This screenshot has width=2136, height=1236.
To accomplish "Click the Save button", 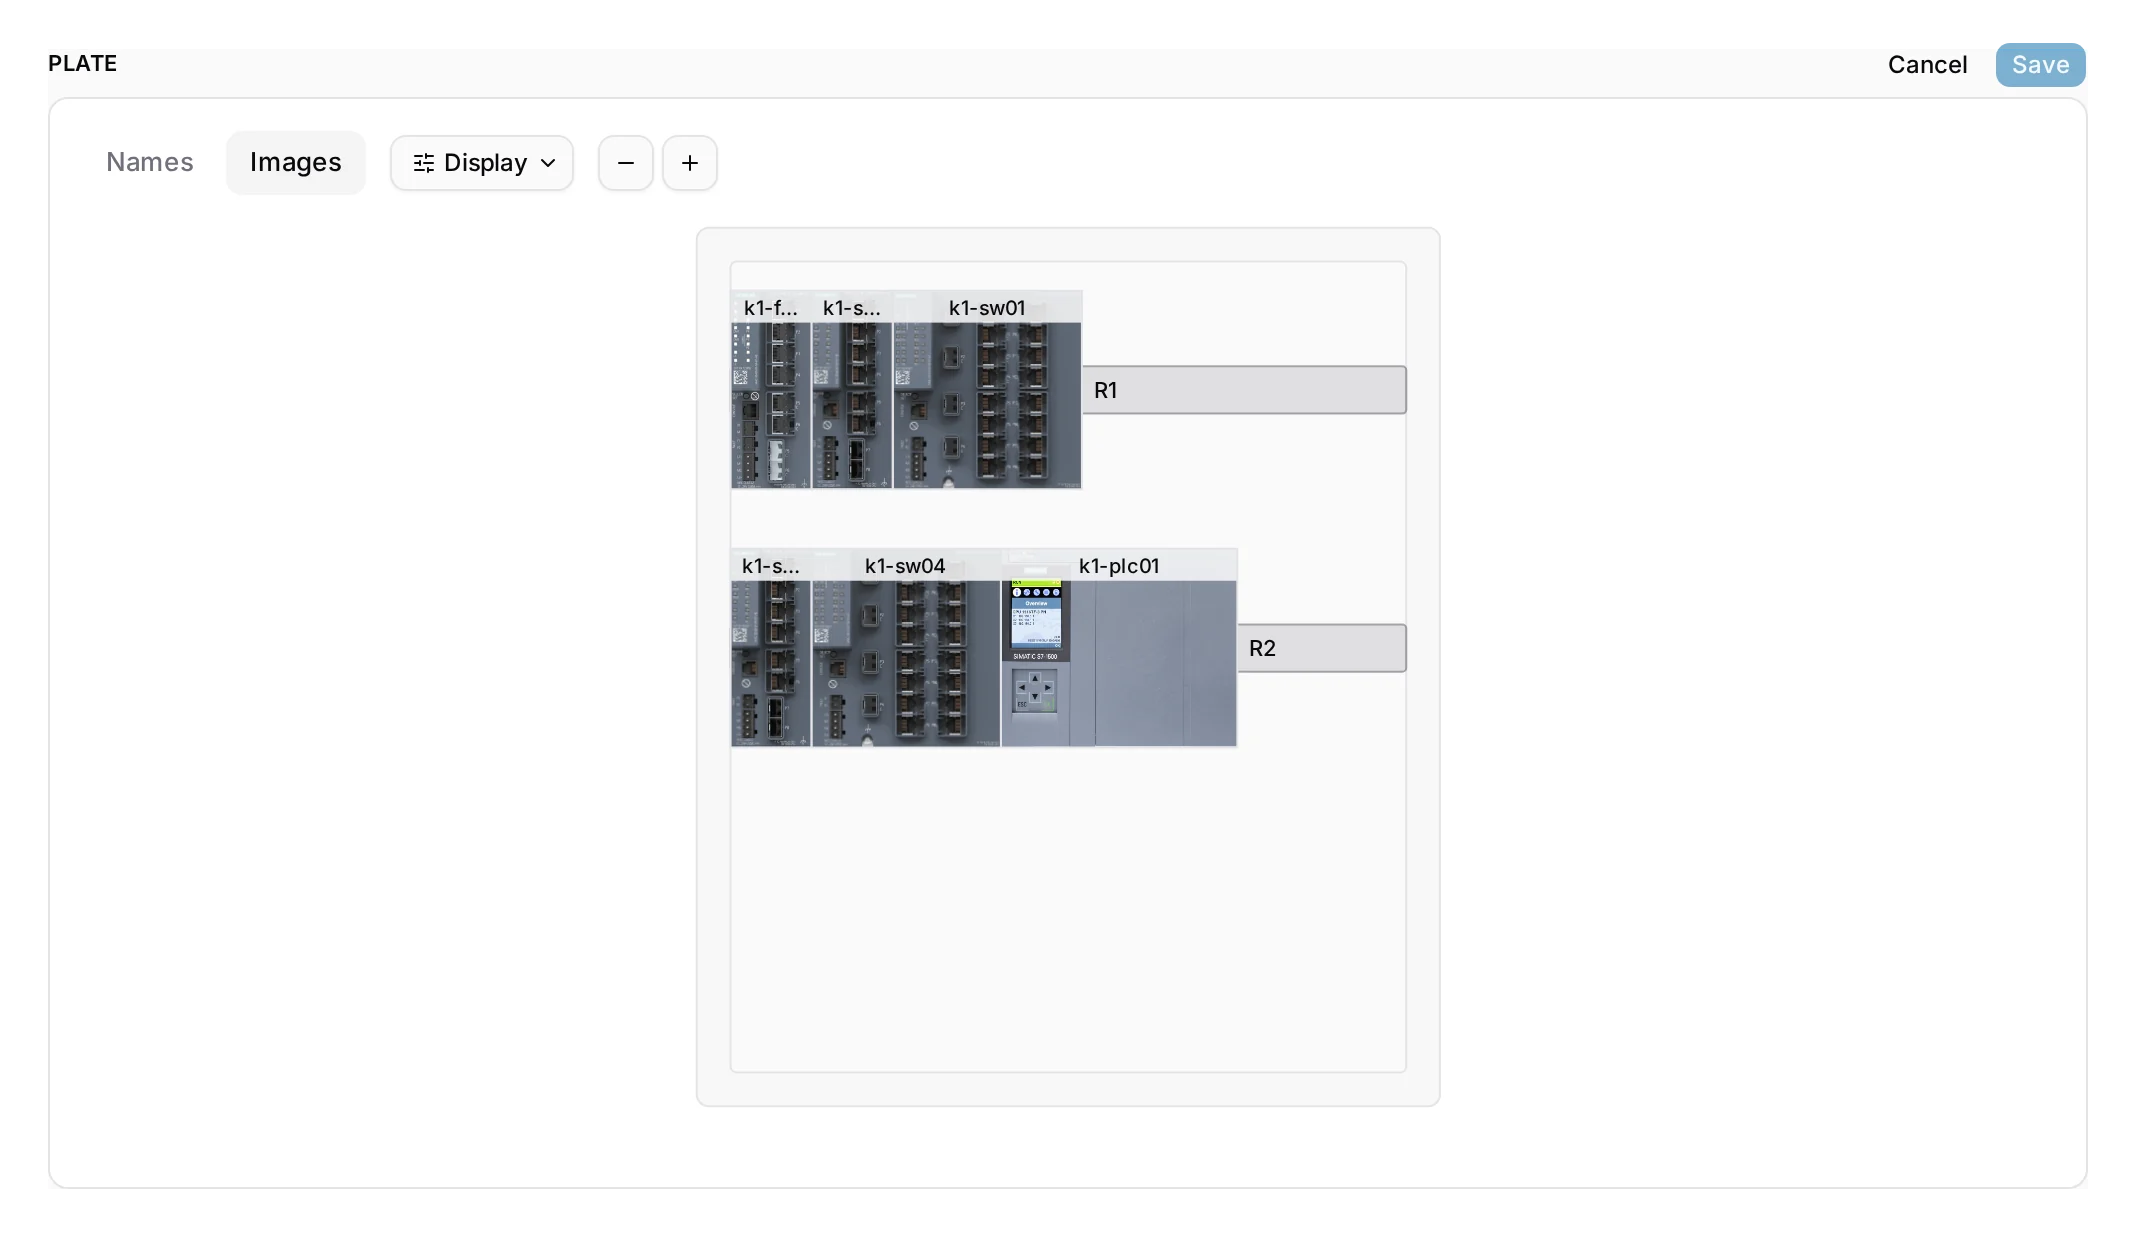I will [2040, 65].
